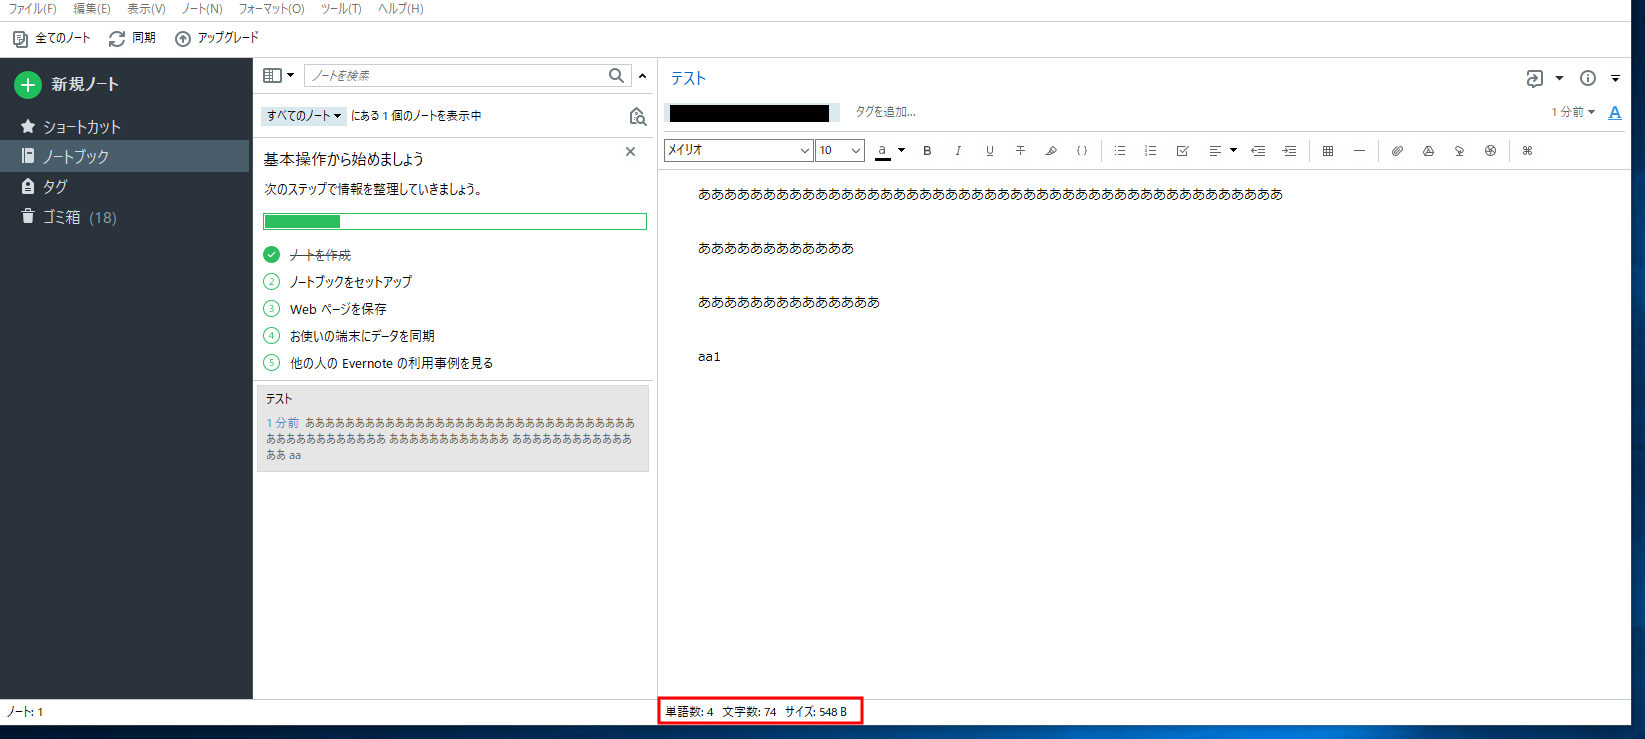The image size is (1645, 739).
Task: Toggle the bulleted list
Action: click(x=1120, y=151)
